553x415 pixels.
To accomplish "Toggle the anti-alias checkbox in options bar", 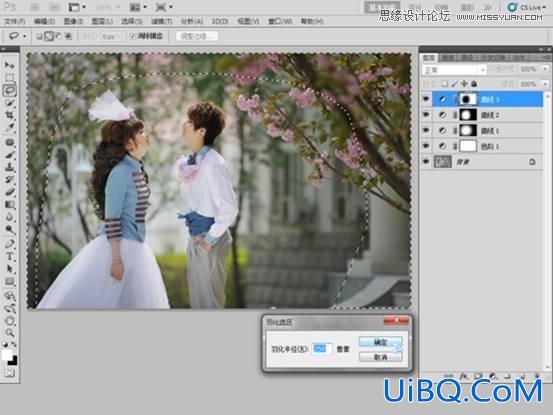I will click(x=133, y=36).
